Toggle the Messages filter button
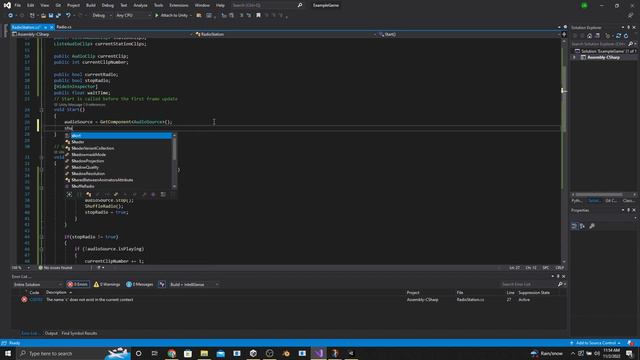Screen dimensions: 640x360 point(140,284)
